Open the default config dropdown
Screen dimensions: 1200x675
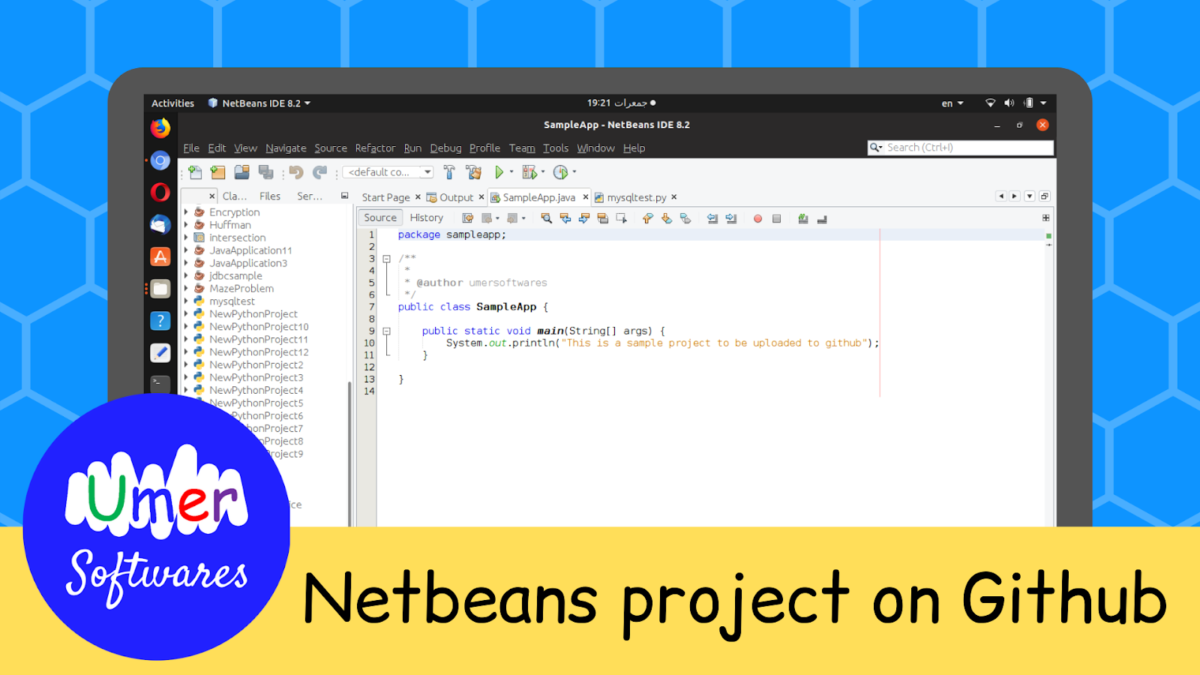pos(389,173)
